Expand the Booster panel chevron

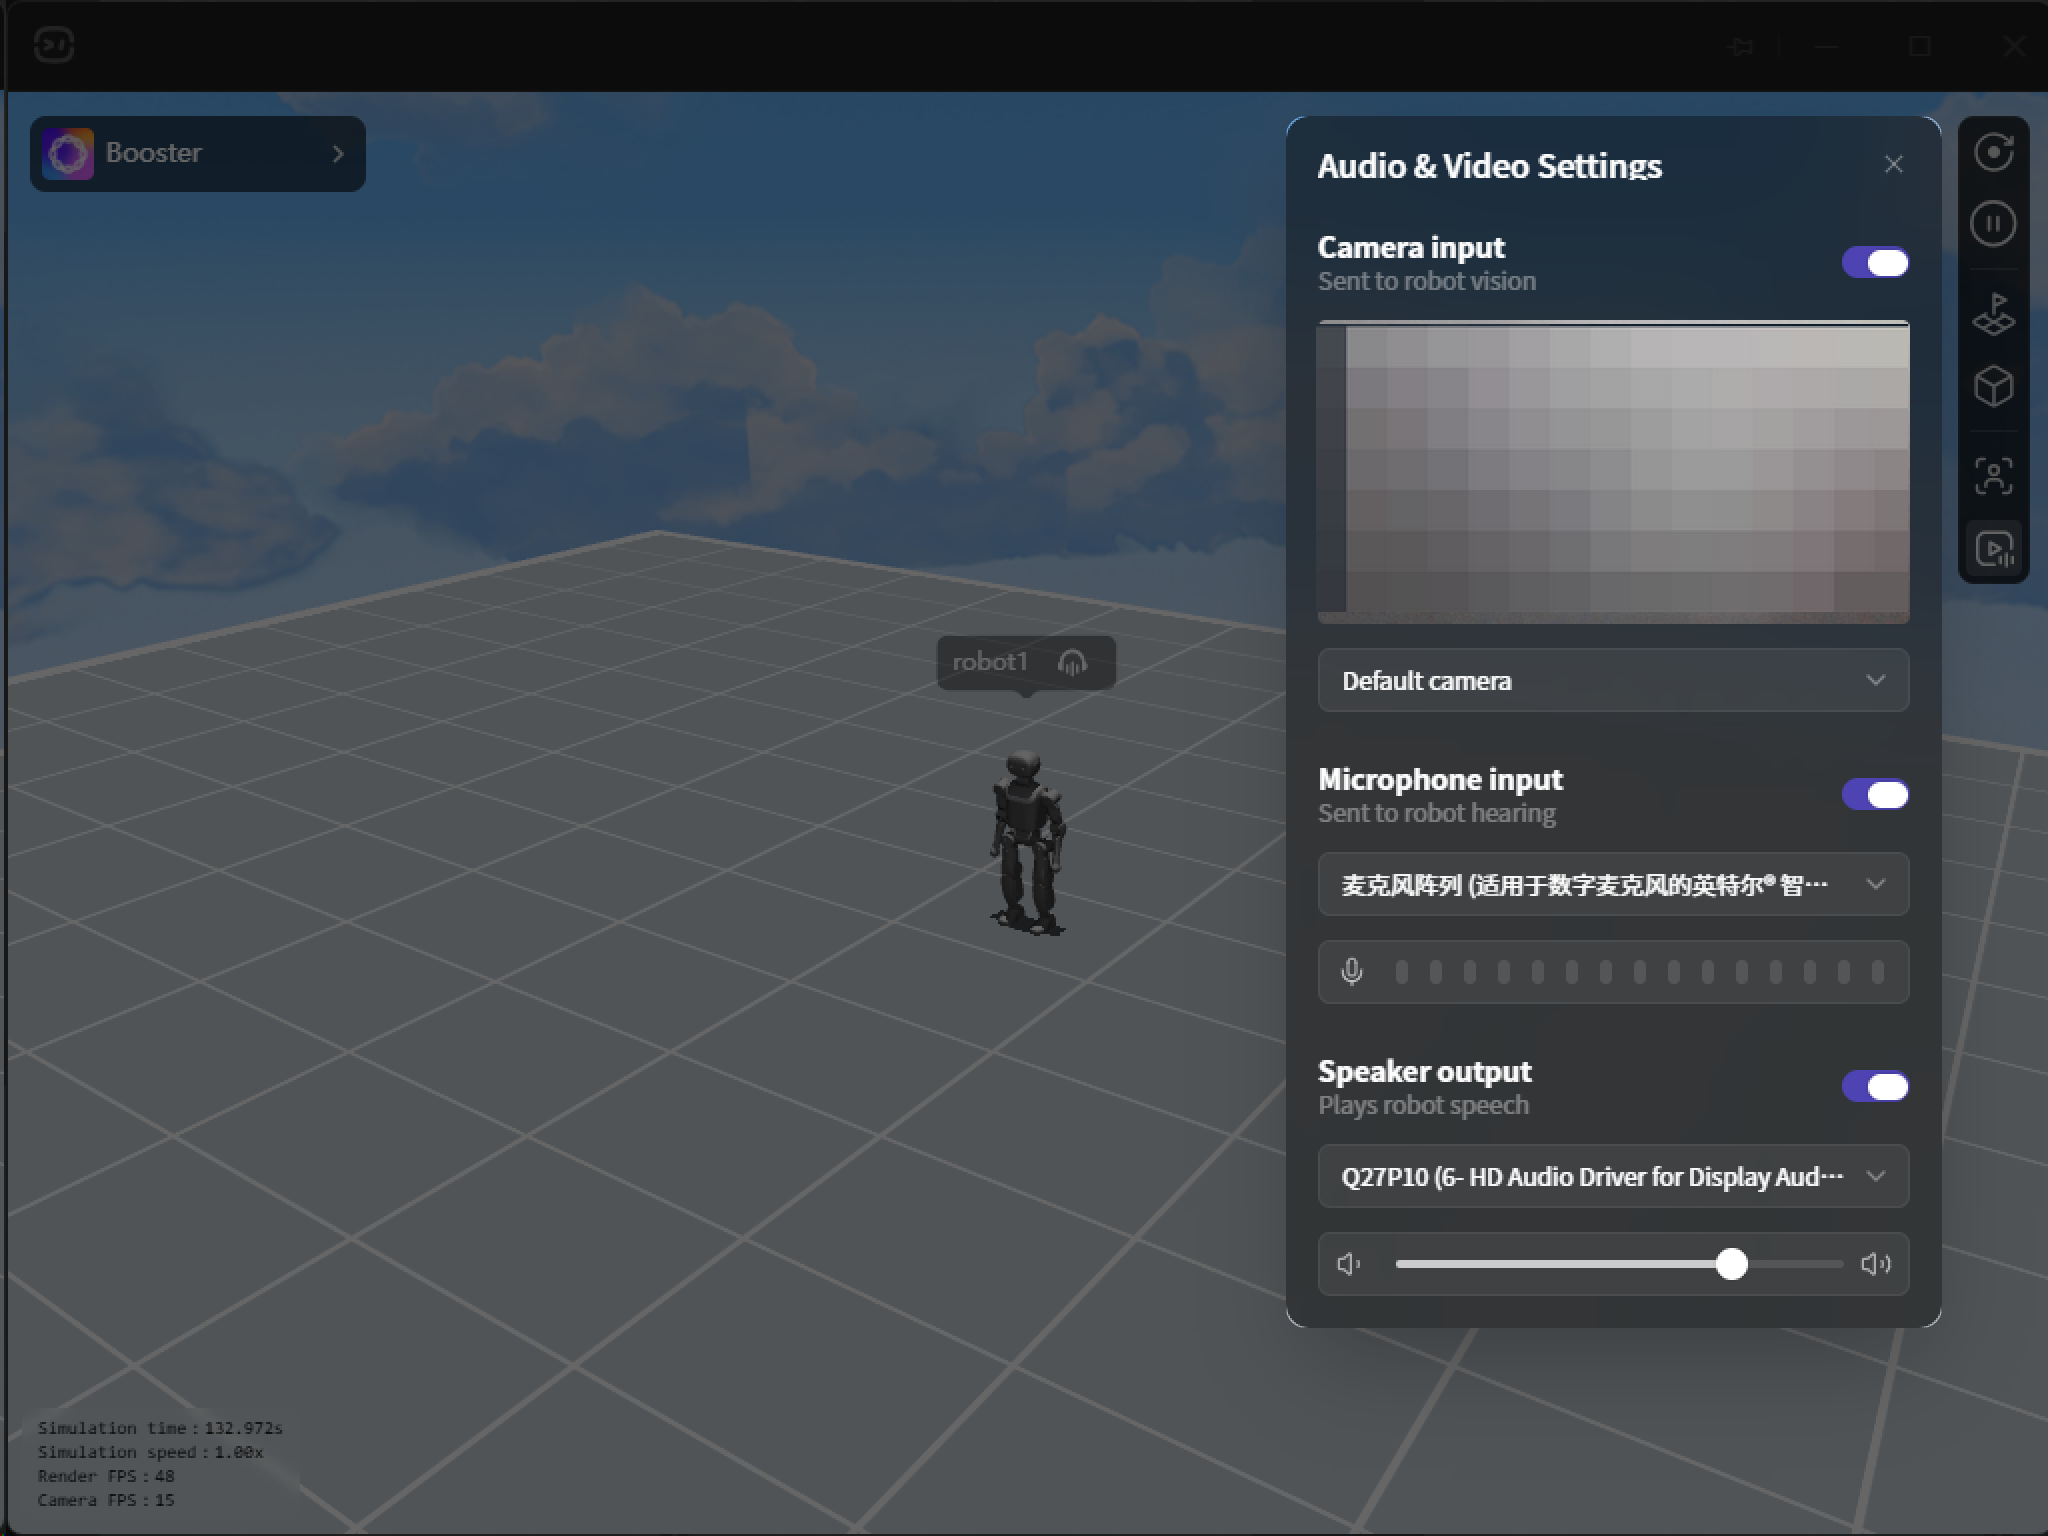tap(338, 154)
